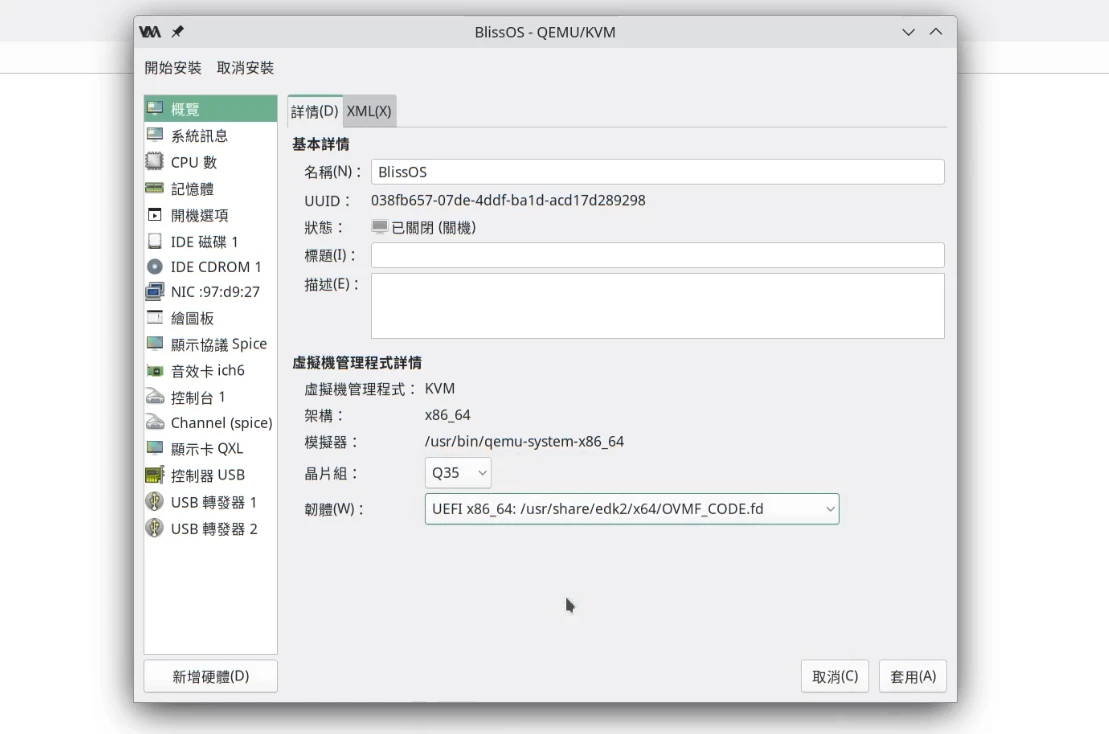This screenshot has width=1109, height=734.
Task: Click the empty 標題(I) title field
Action: pyautogui.click(x=657, y=256)
